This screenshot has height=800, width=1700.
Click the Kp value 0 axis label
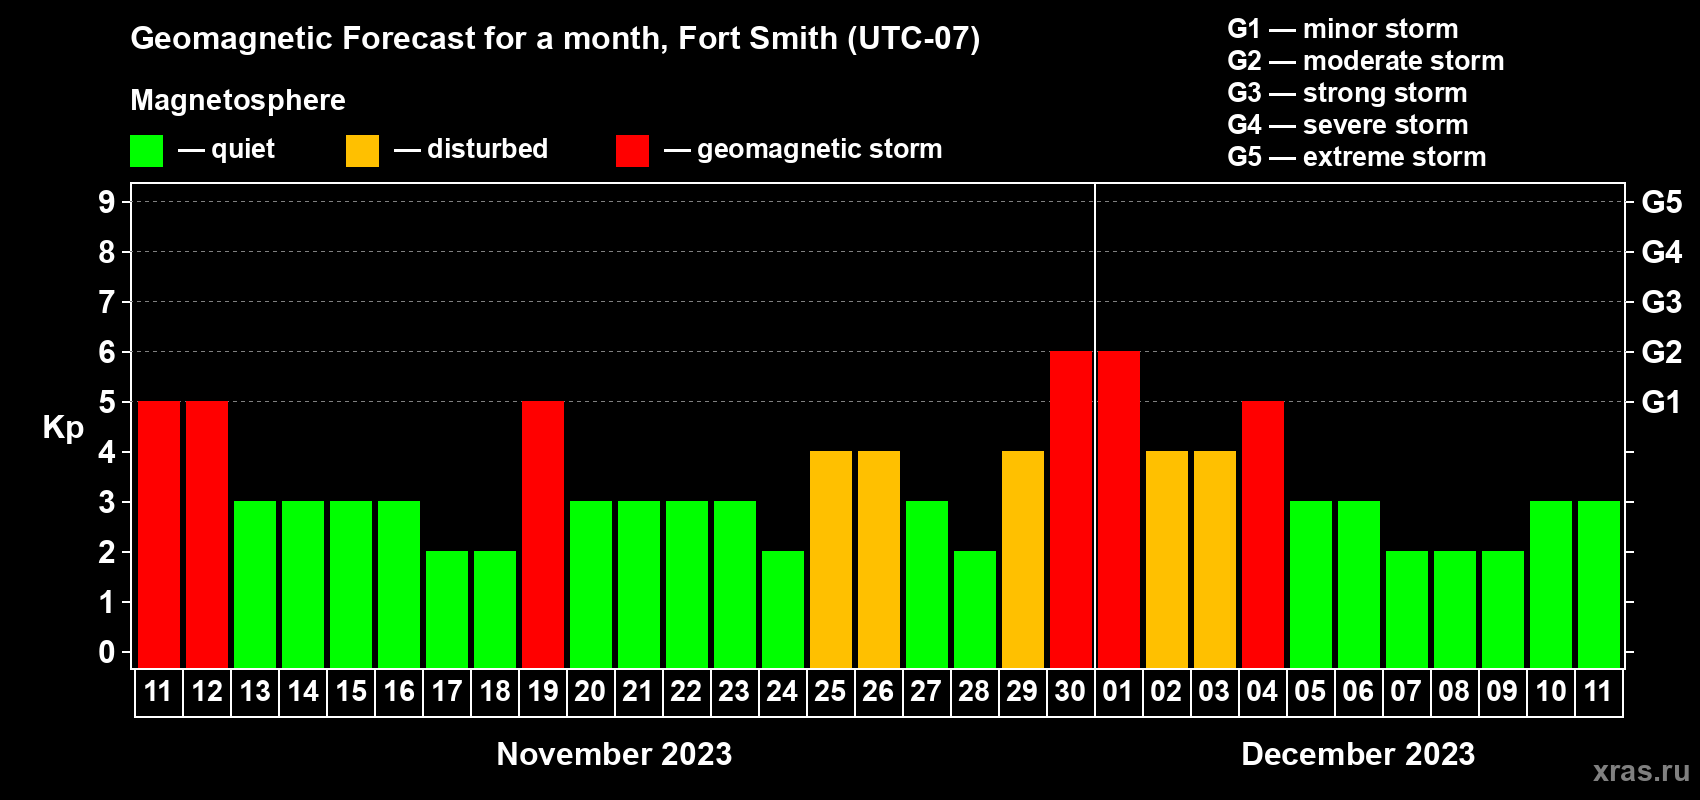pyautogui.click(x=107, y=652)
